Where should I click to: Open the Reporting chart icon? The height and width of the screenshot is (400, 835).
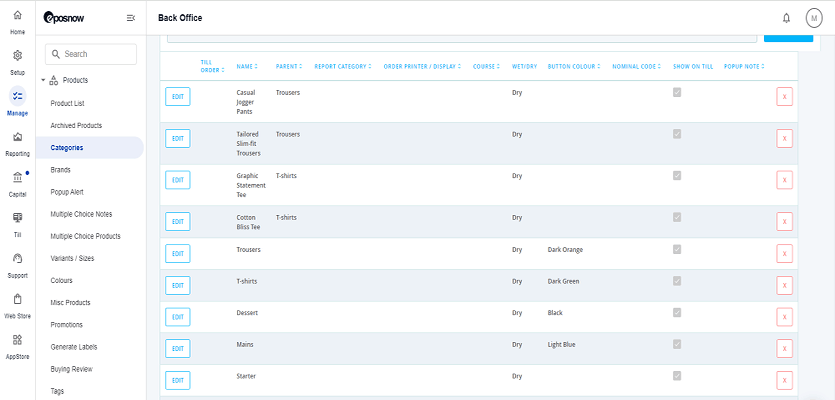click(18, 137)
